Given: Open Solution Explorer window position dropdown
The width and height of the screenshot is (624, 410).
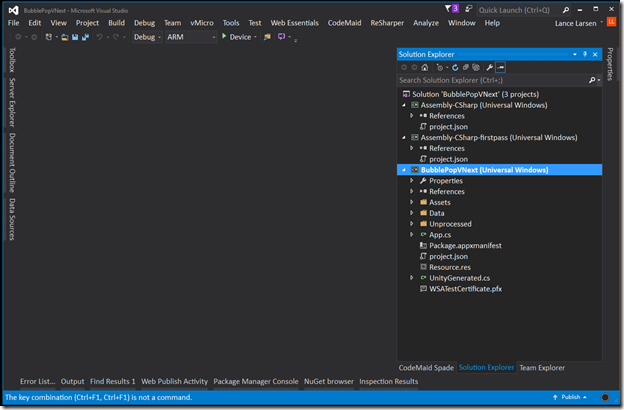Looking at the screenshot, I should coord(575,54).
